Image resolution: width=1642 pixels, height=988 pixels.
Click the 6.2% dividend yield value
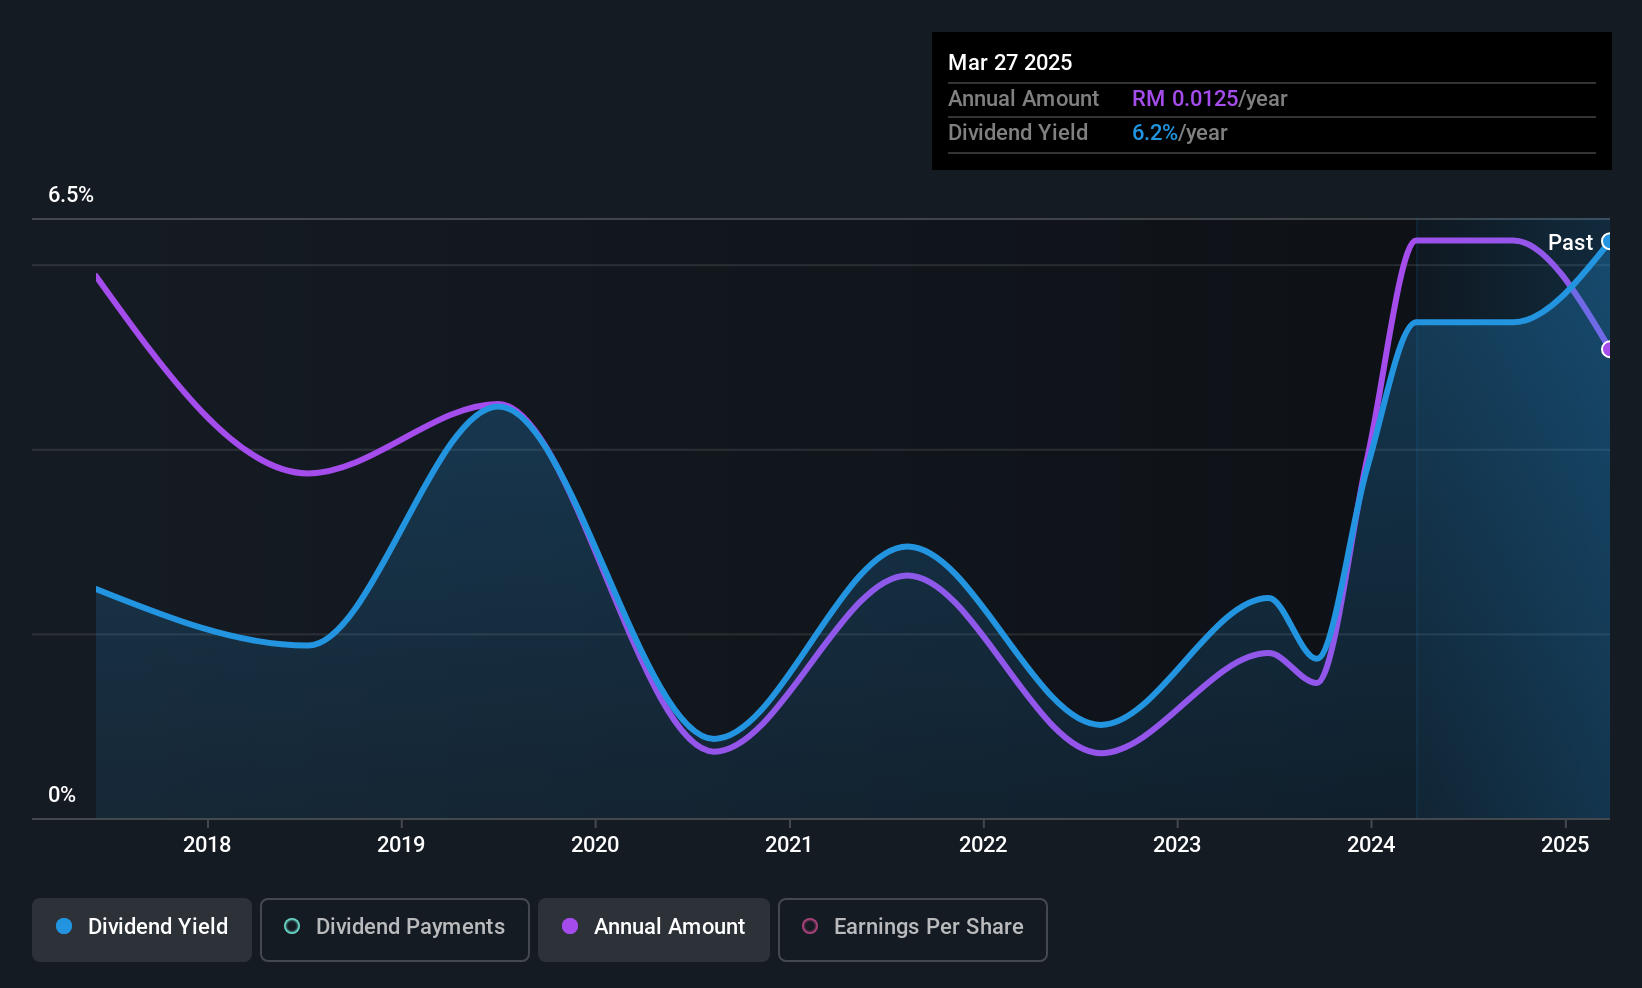pos(1155,132)
